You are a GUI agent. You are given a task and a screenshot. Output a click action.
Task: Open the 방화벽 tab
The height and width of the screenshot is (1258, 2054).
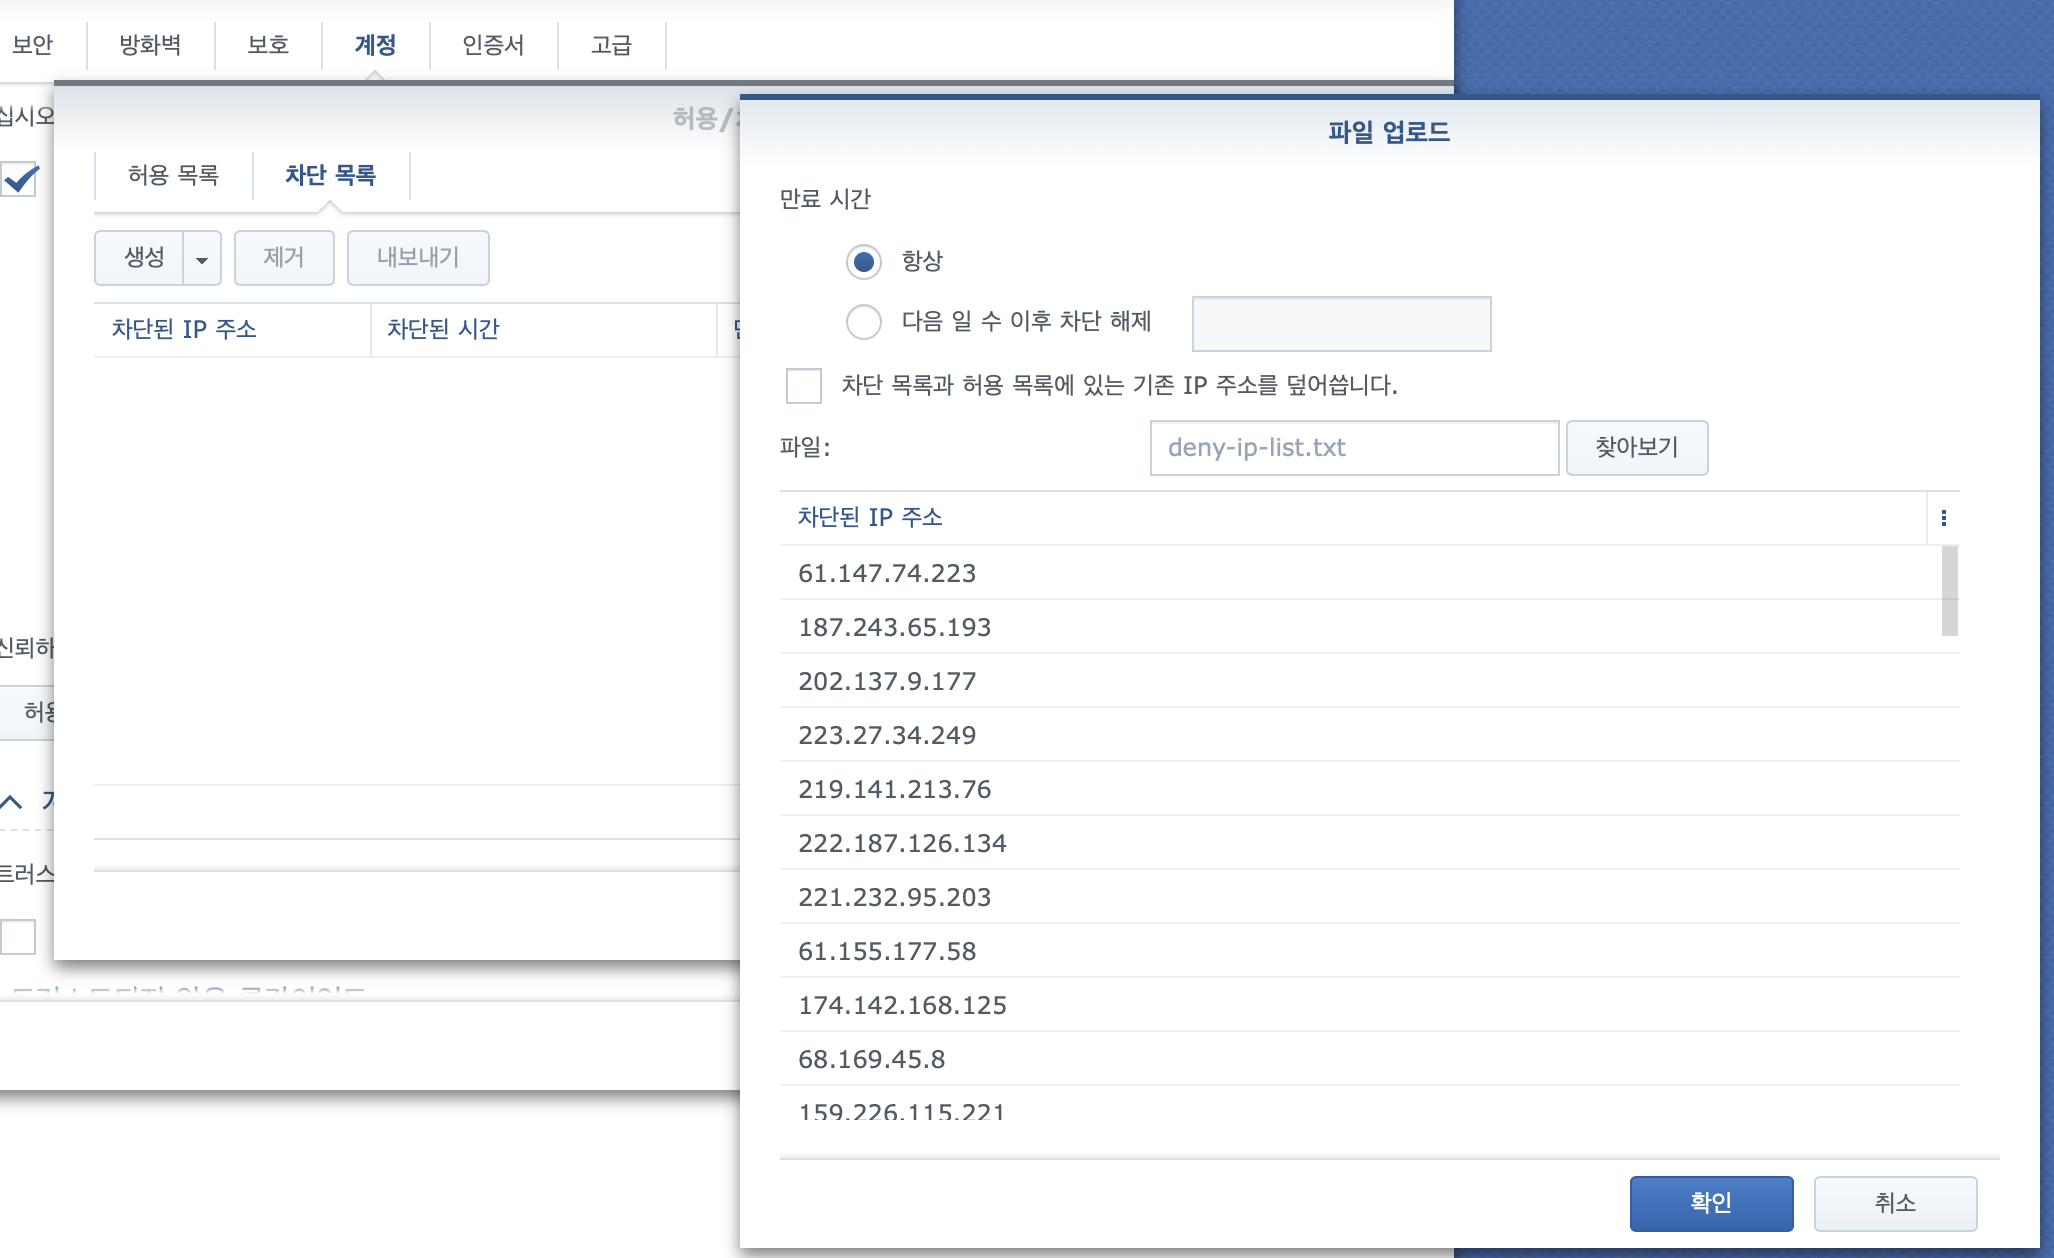150,45
